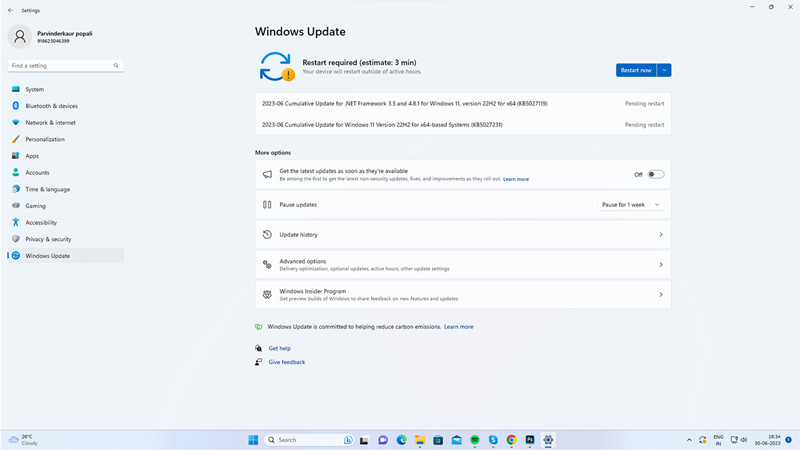The image size is (800, 450).
Task: Click the megaphone icon for latest updates
Action: tap(267, 174)
